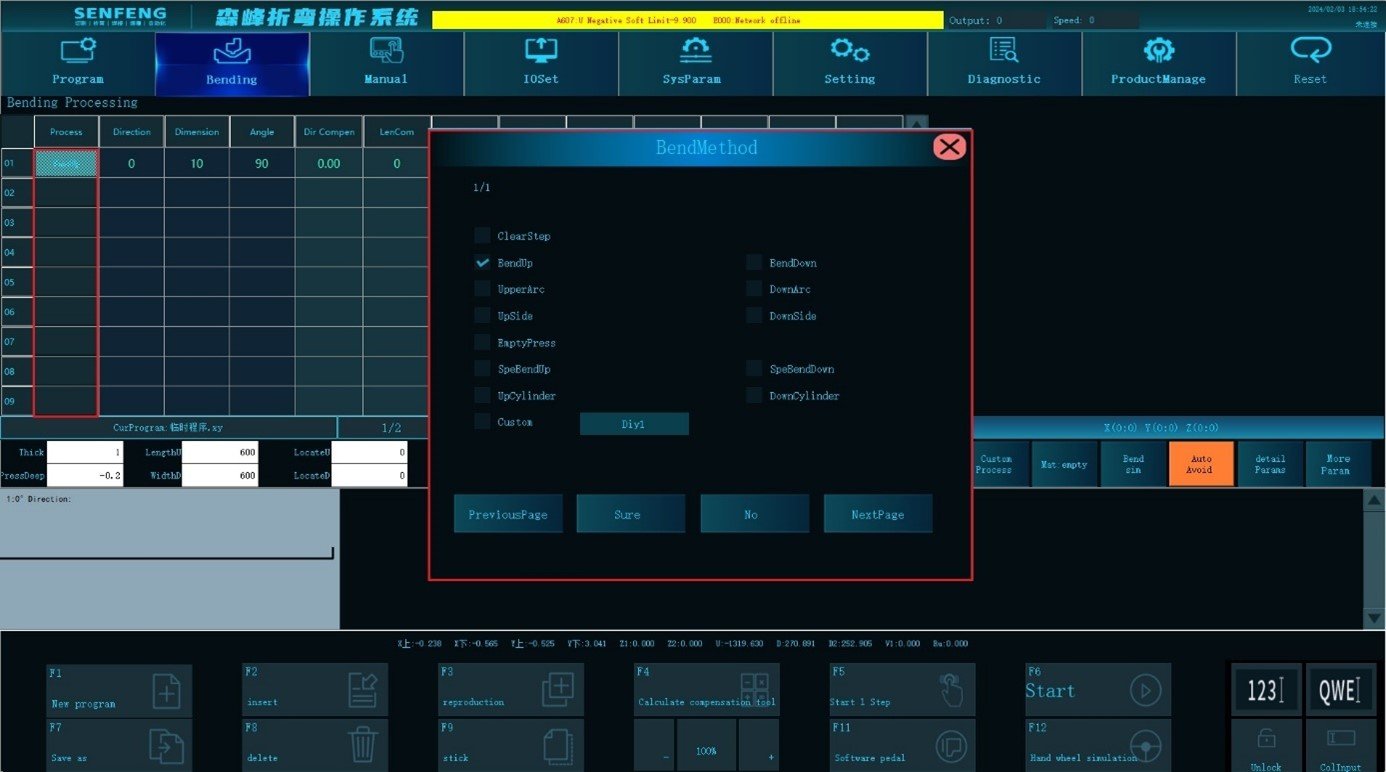Click the Thick value input field
1386x772 pixels.
(x=85, y=452)
